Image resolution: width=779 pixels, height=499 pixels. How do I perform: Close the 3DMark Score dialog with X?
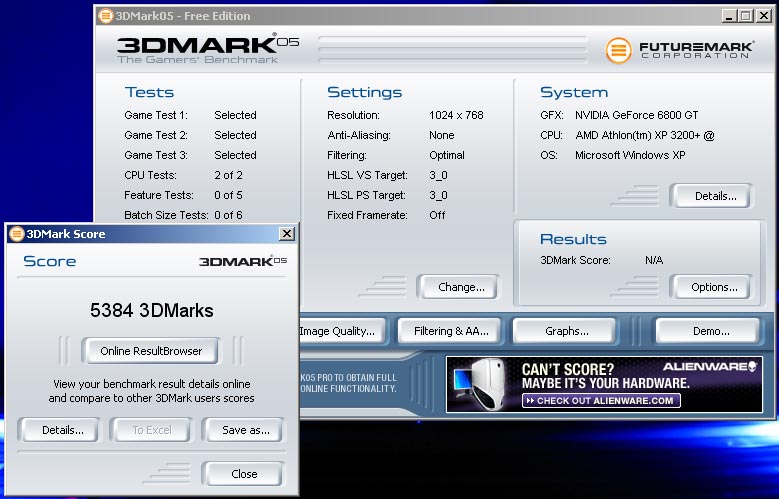[287, 234]
